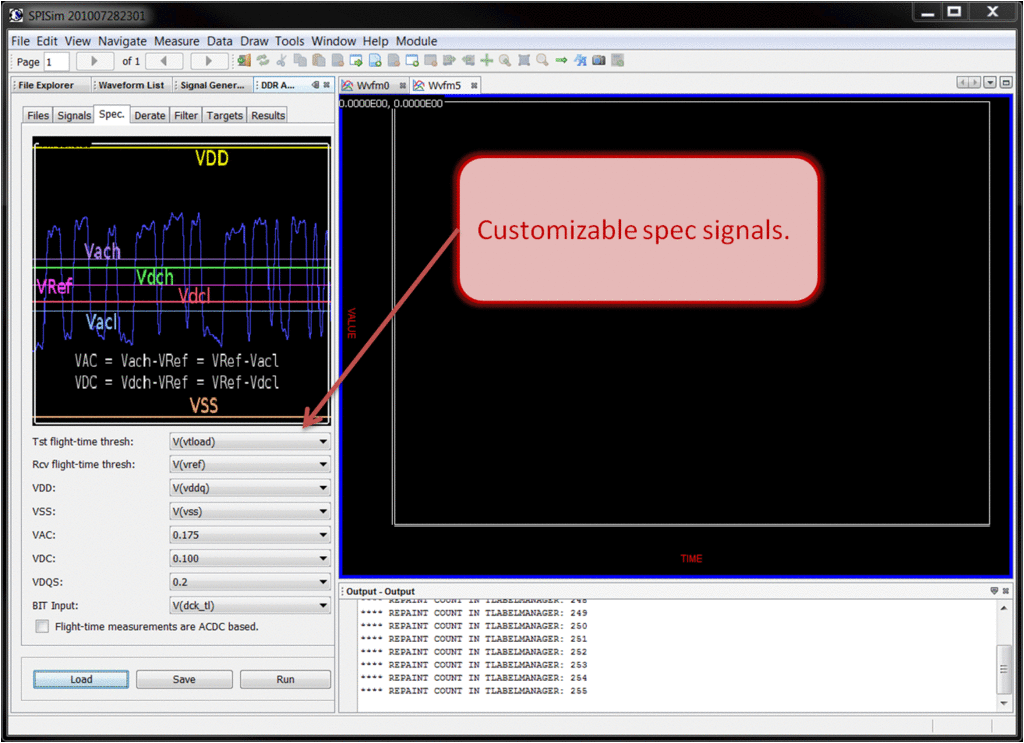Screen dimensions: 1024x743
Task: Click the scissors cut icon in toolbar
Action: (281, 61)
